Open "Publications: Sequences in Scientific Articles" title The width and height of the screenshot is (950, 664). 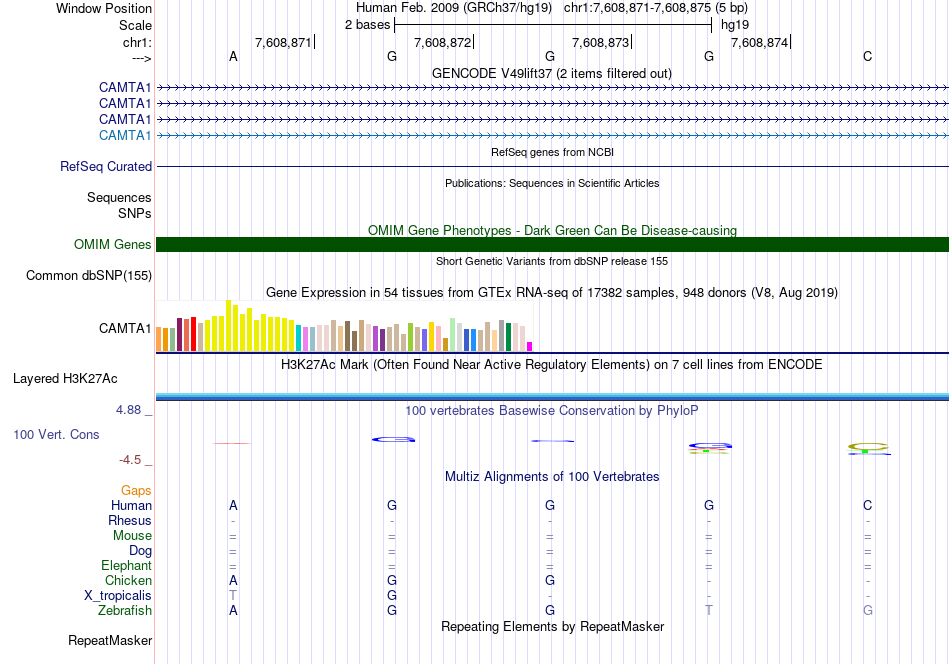click(552, 183)
